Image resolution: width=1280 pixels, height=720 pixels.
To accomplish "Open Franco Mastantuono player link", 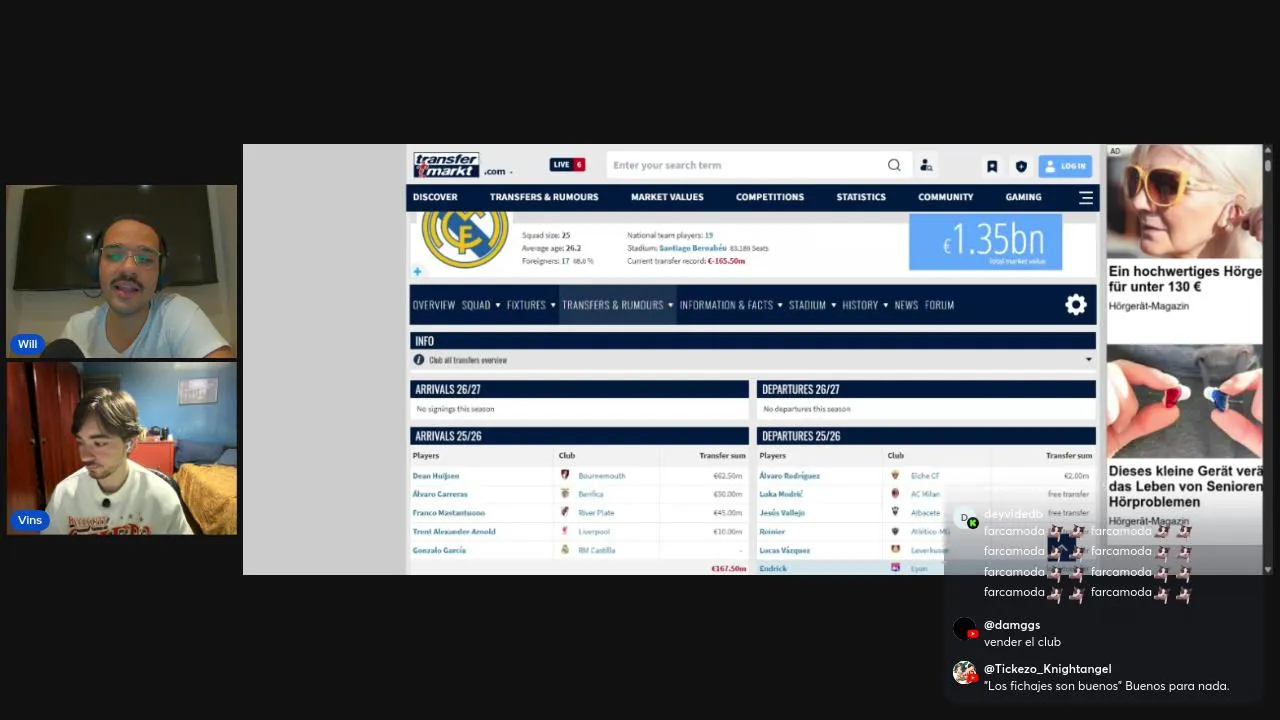I will pos(448,513).
